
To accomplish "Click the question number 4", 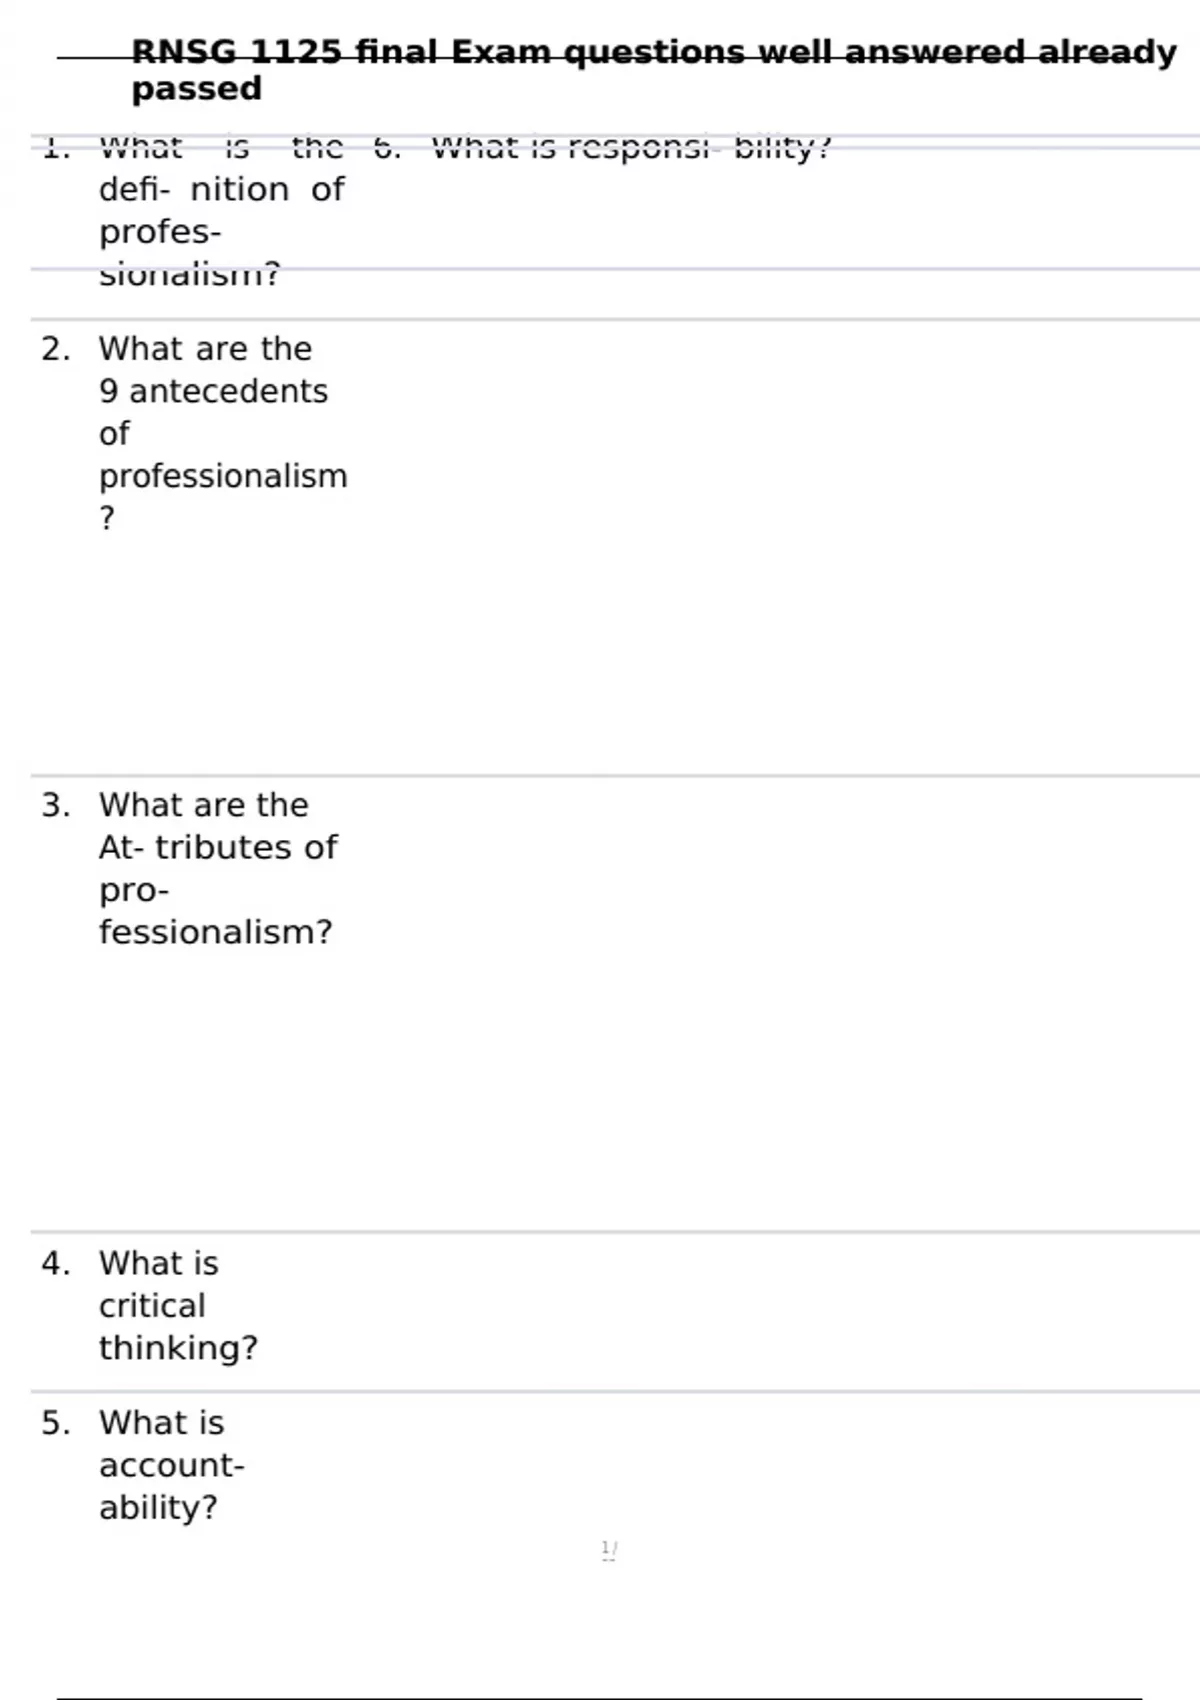I will pyautogui.click(x=55, y=1264).
